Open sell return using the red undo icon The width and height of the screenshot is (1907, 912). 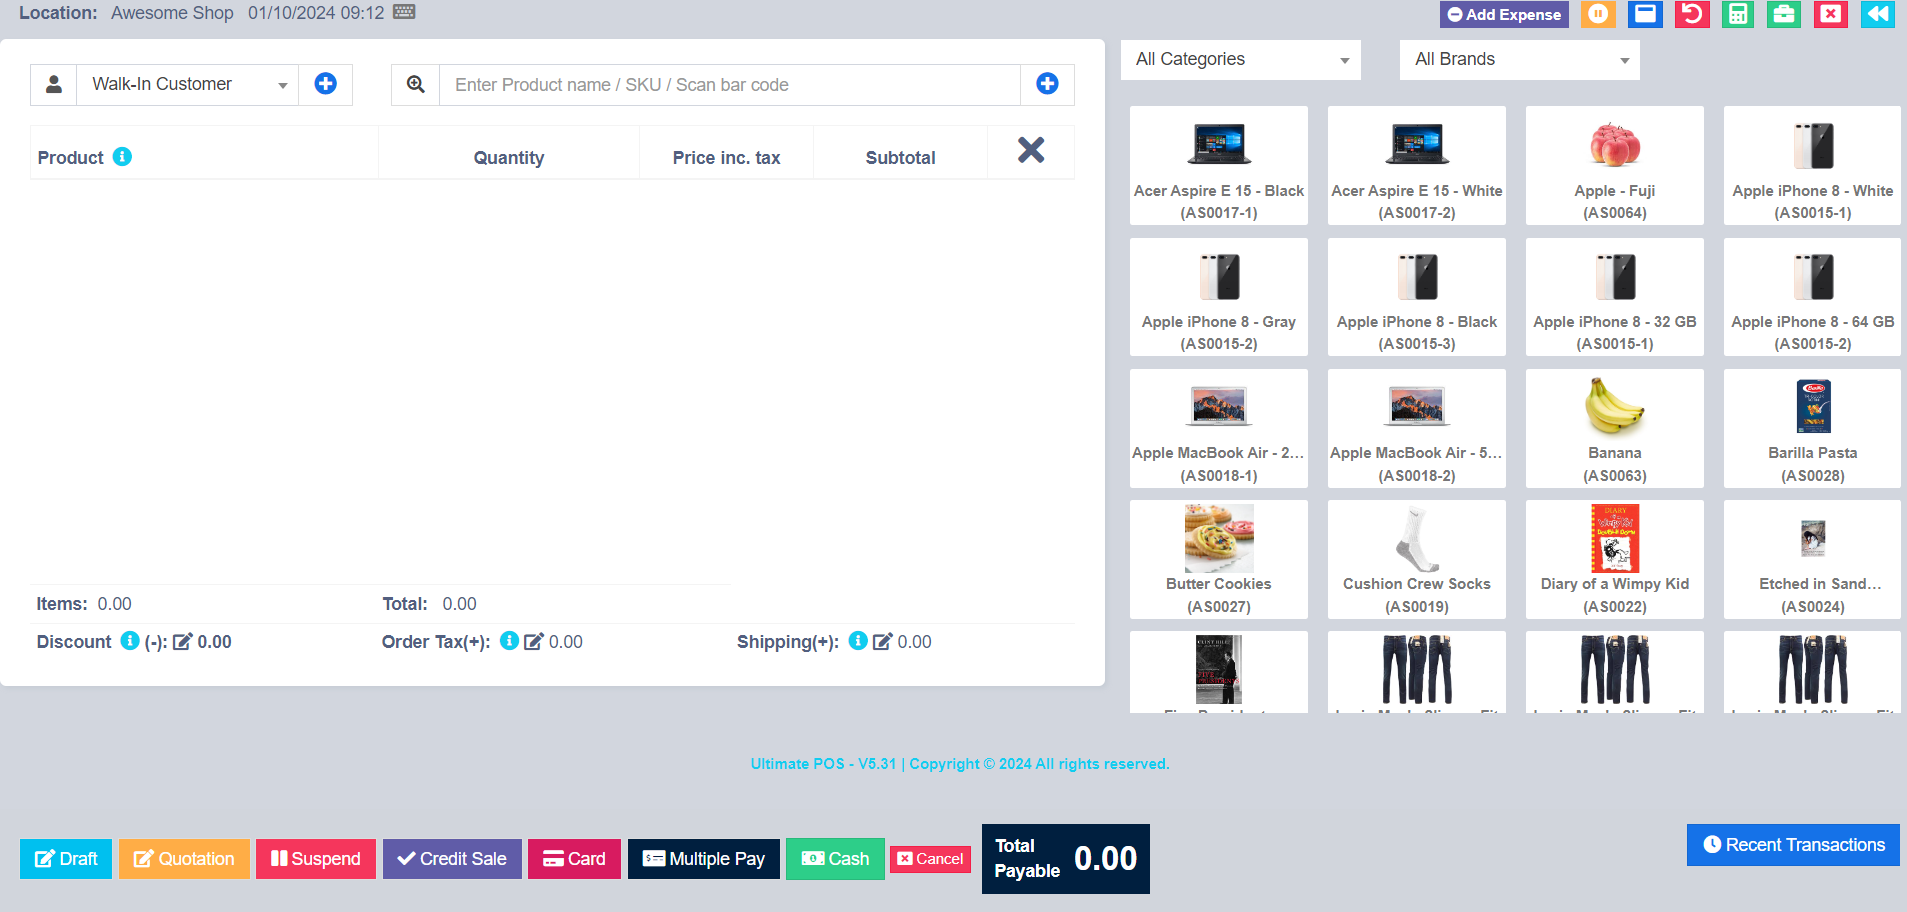[x=1692, y=14]
